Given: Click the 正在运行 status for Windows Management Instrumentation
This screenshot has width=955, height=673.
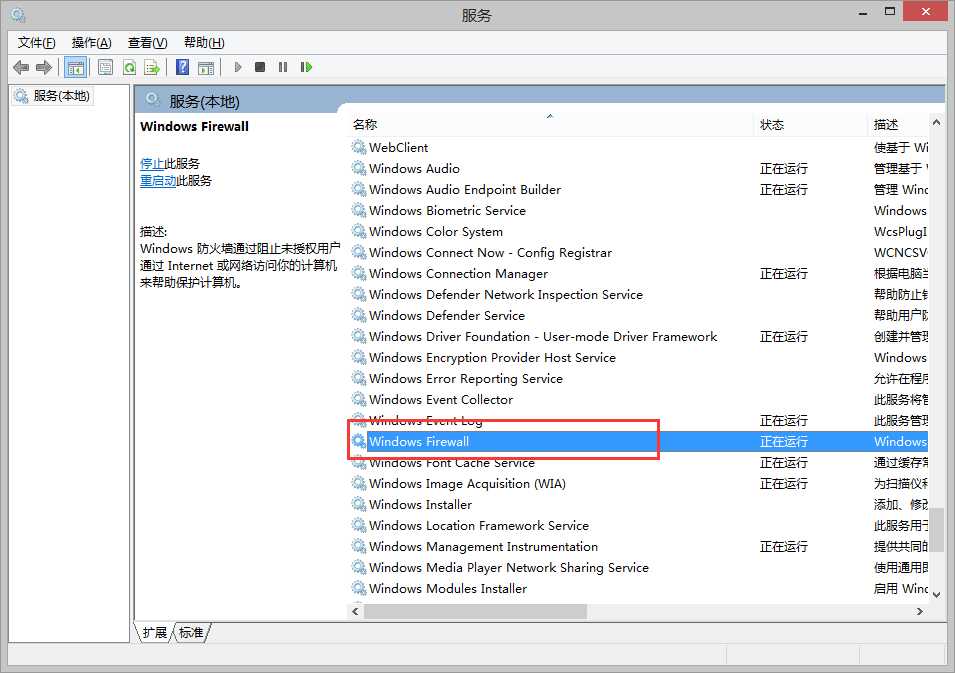Looking at the screenshot, I should click(x=783, y=547).
